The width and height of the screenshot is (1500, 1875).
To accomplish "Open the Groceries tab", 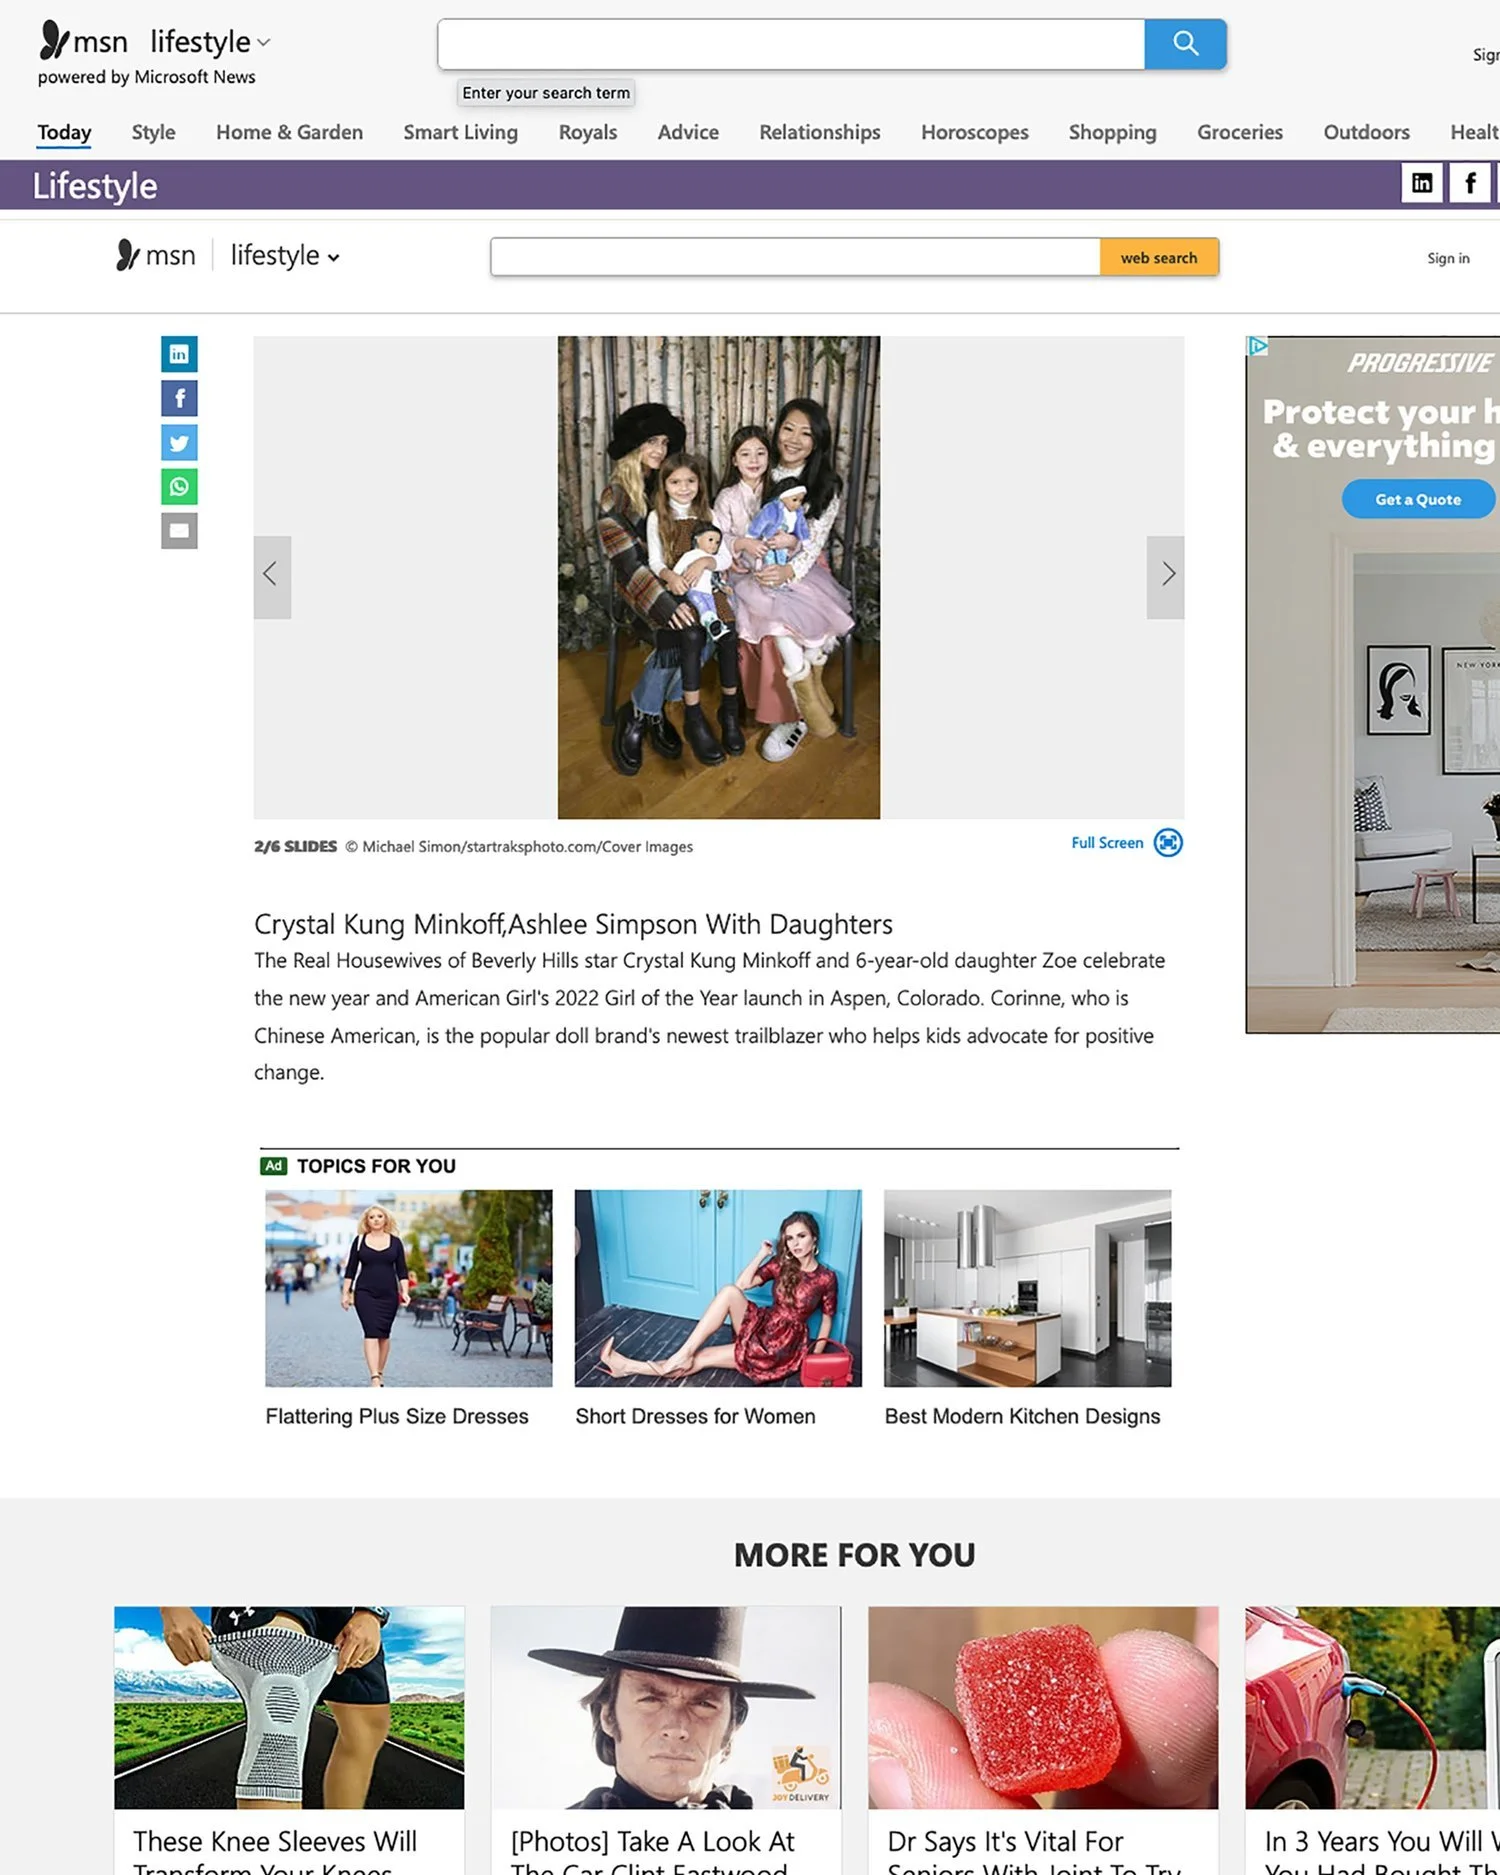I will pyautogui.click(x=1240, y=132).
